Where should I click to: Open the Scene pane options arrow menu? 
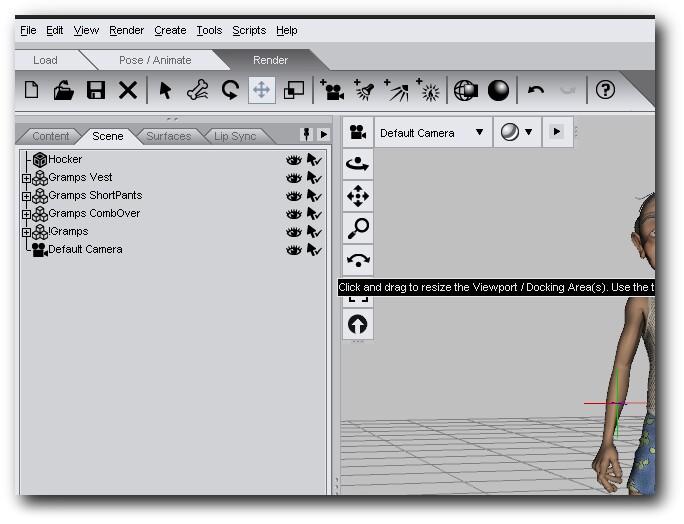[323, 134]
